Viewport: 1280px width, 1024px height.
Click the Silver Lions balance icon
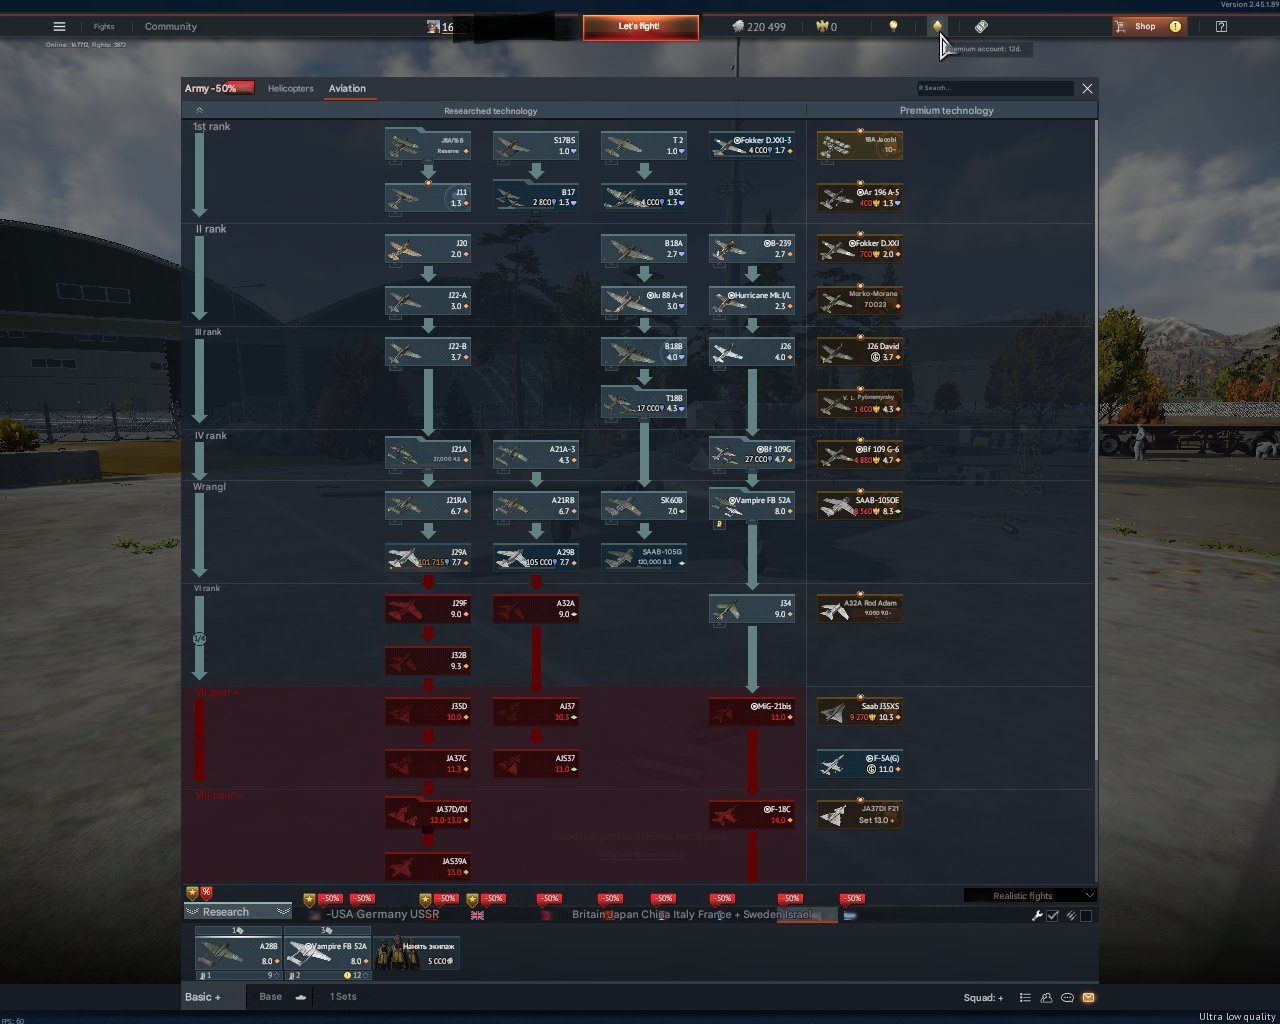coord(737,27)
